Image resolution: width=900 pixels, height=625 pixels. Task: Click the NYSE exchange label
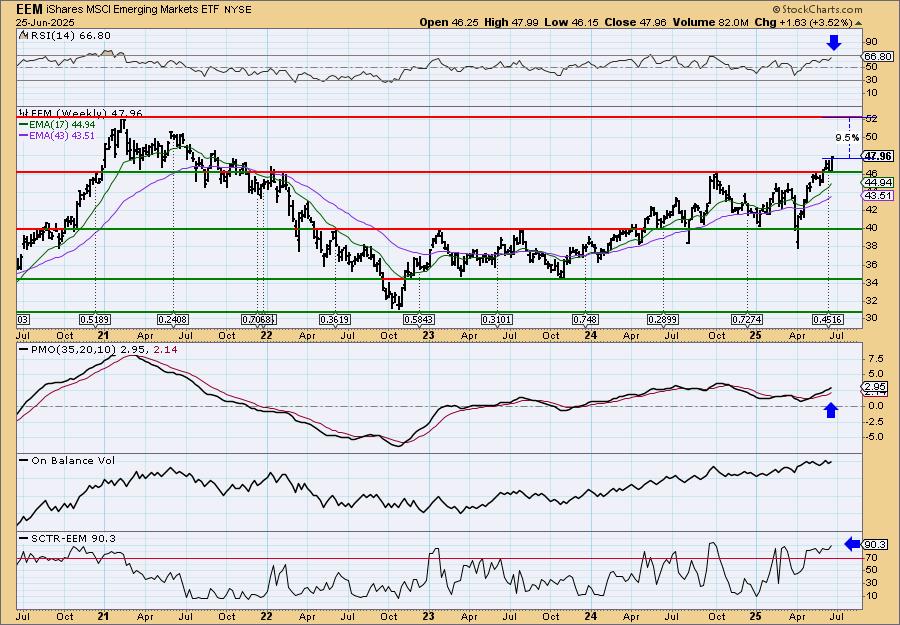click(x=238, y=10)
